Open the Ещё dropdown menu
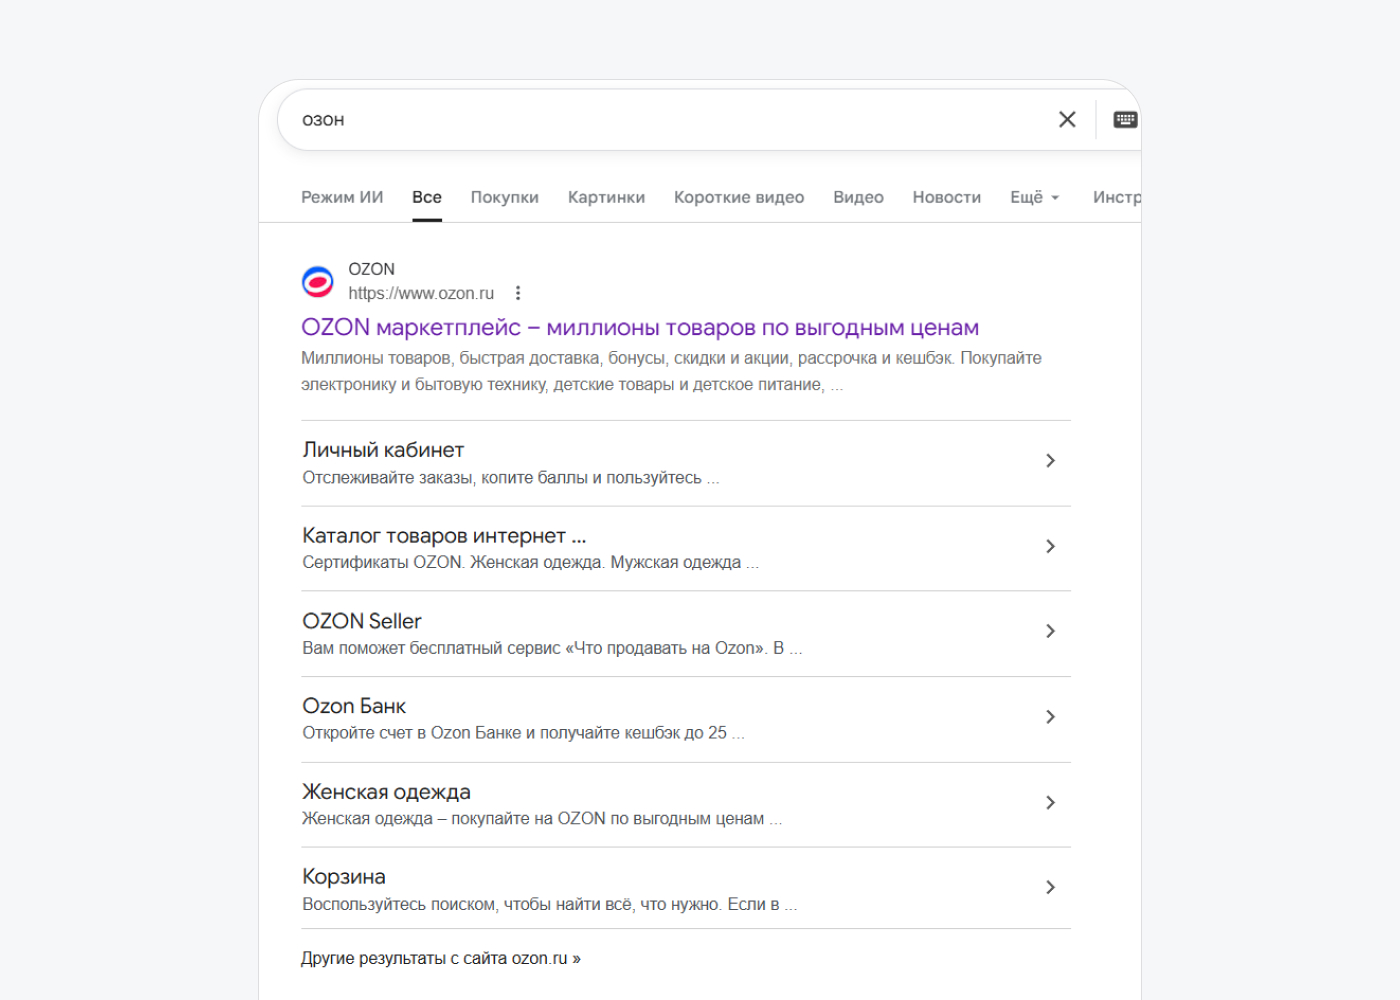 tap(1035, 197)
